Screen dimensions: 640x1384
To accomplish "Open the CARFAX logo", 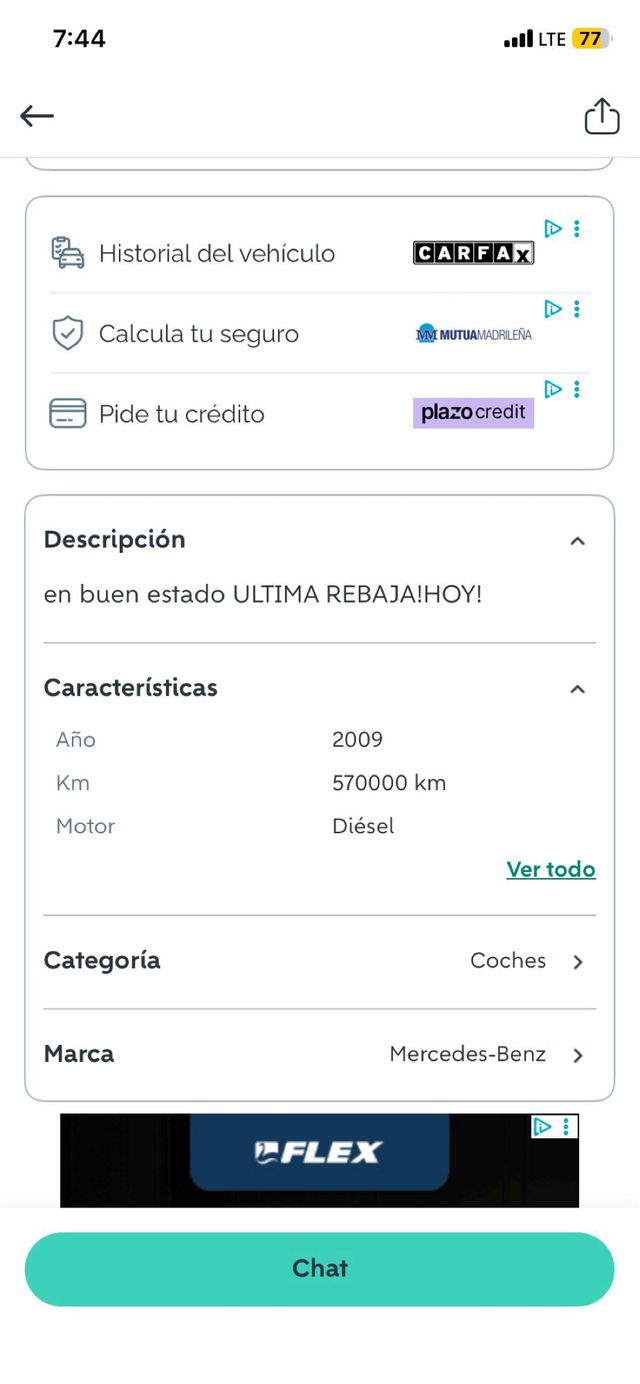I will pyautogui.click(x=472, y=252).
